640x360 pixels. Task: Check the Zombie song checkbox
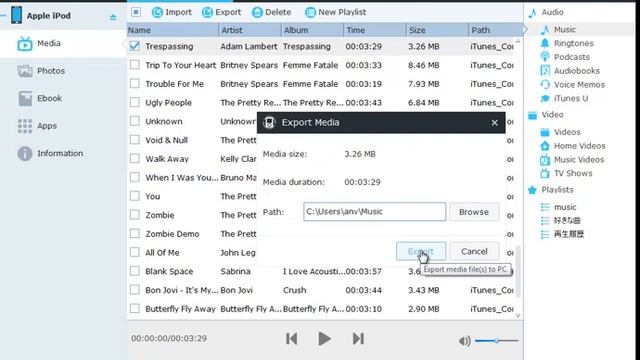coord(135,215)
